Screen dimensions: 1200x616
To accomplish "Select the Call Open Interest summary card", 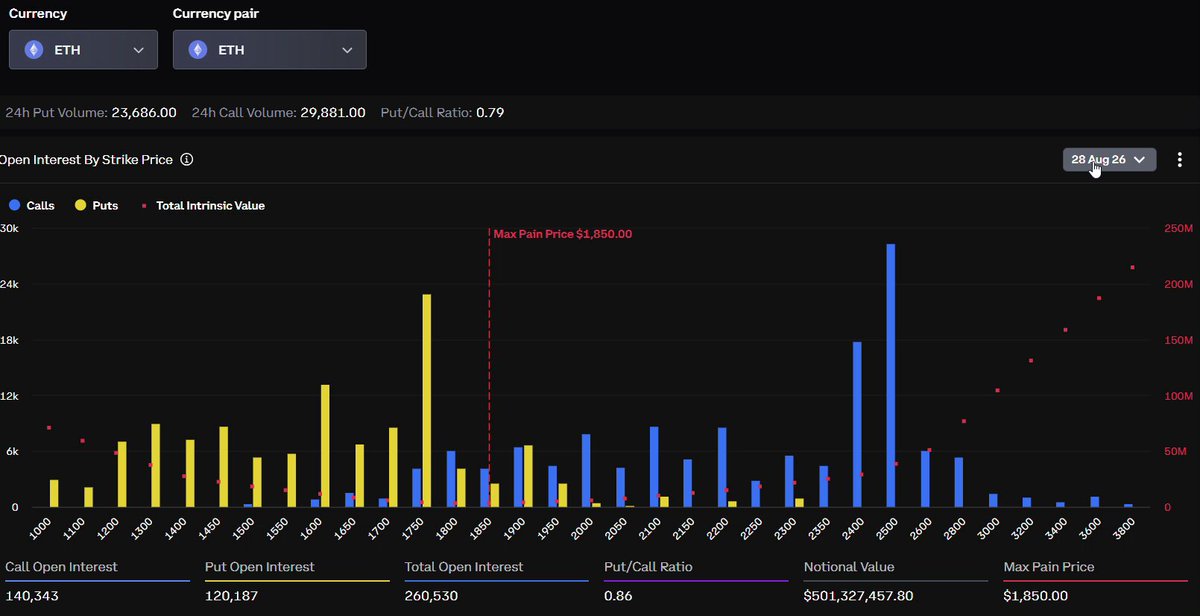I will [x=97, y=581].
